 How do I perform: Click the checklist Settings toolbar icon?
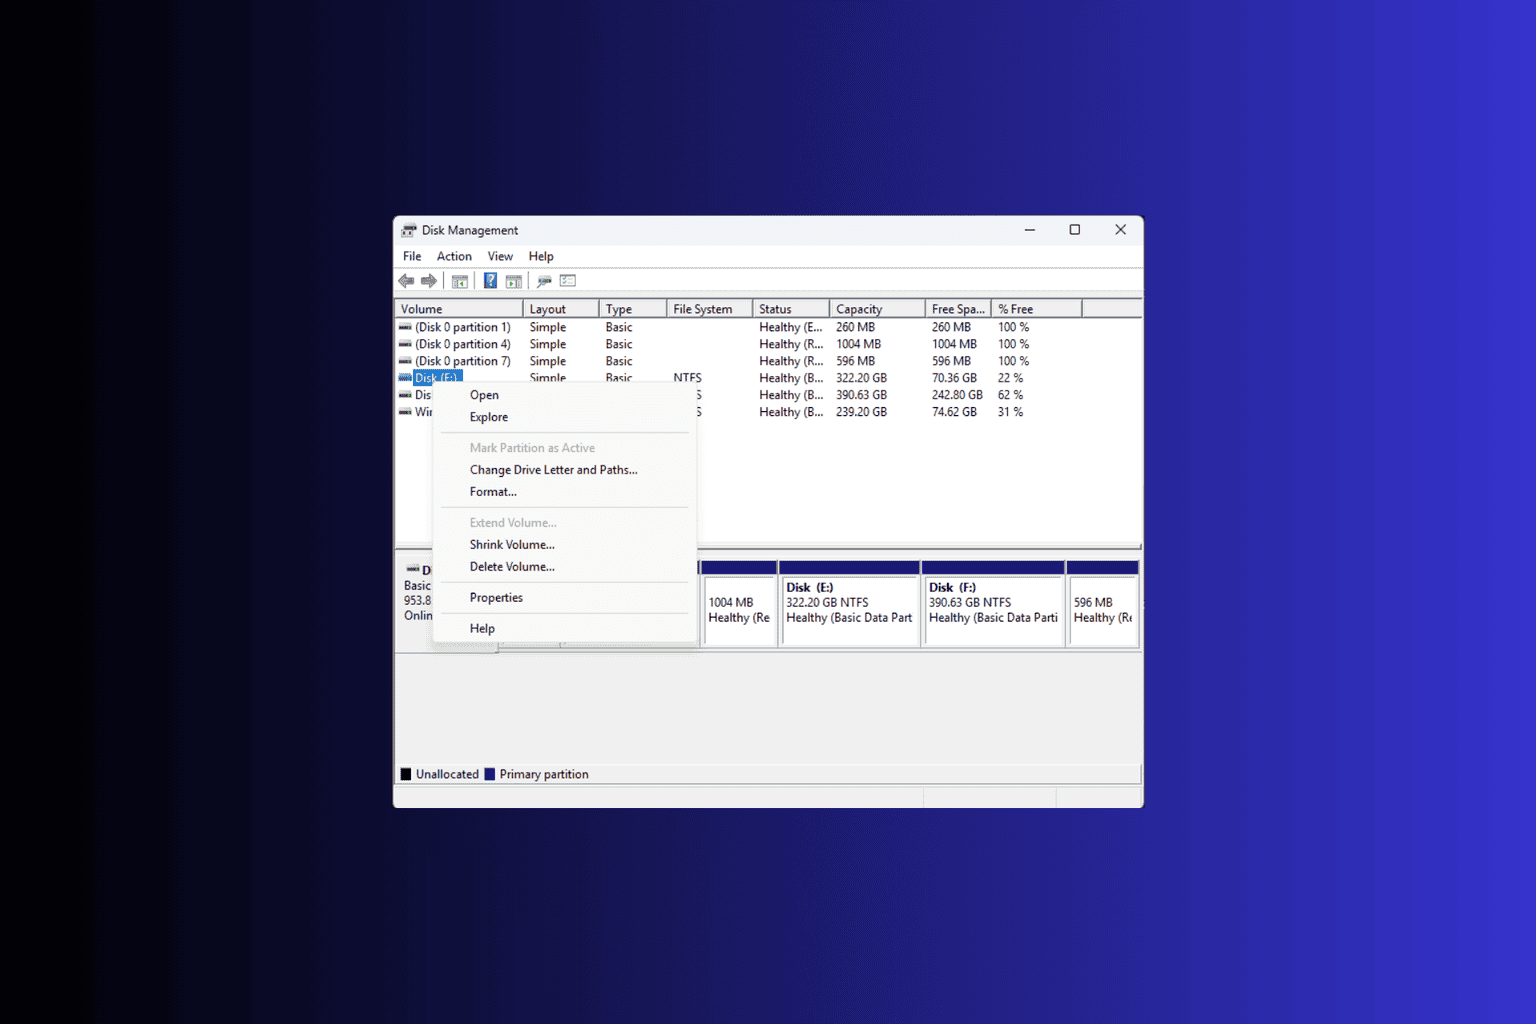pyautogui.click(x=568, y=281)
